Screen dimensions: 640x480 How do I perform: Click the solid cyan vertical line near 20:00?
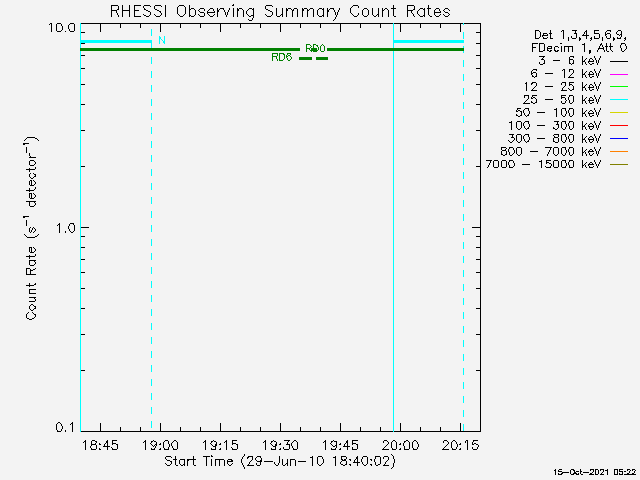coord(393,227)
